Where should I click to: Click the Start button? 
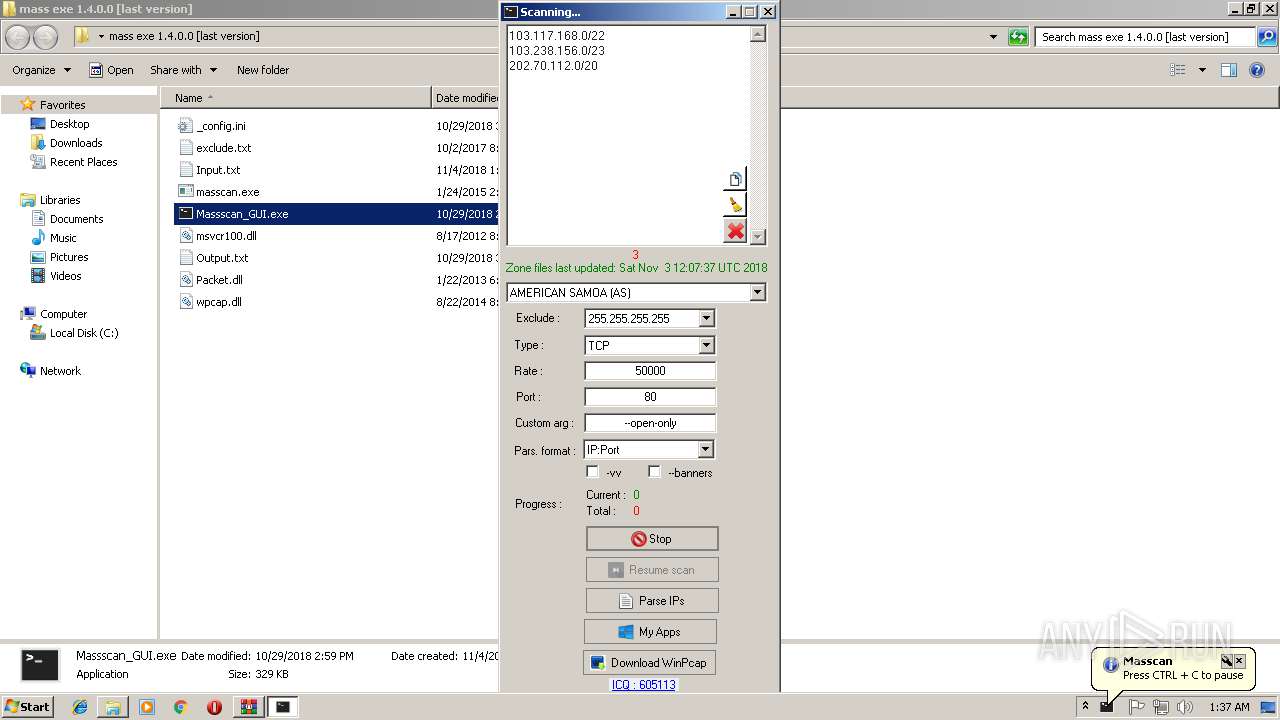[x=28, y=707]
